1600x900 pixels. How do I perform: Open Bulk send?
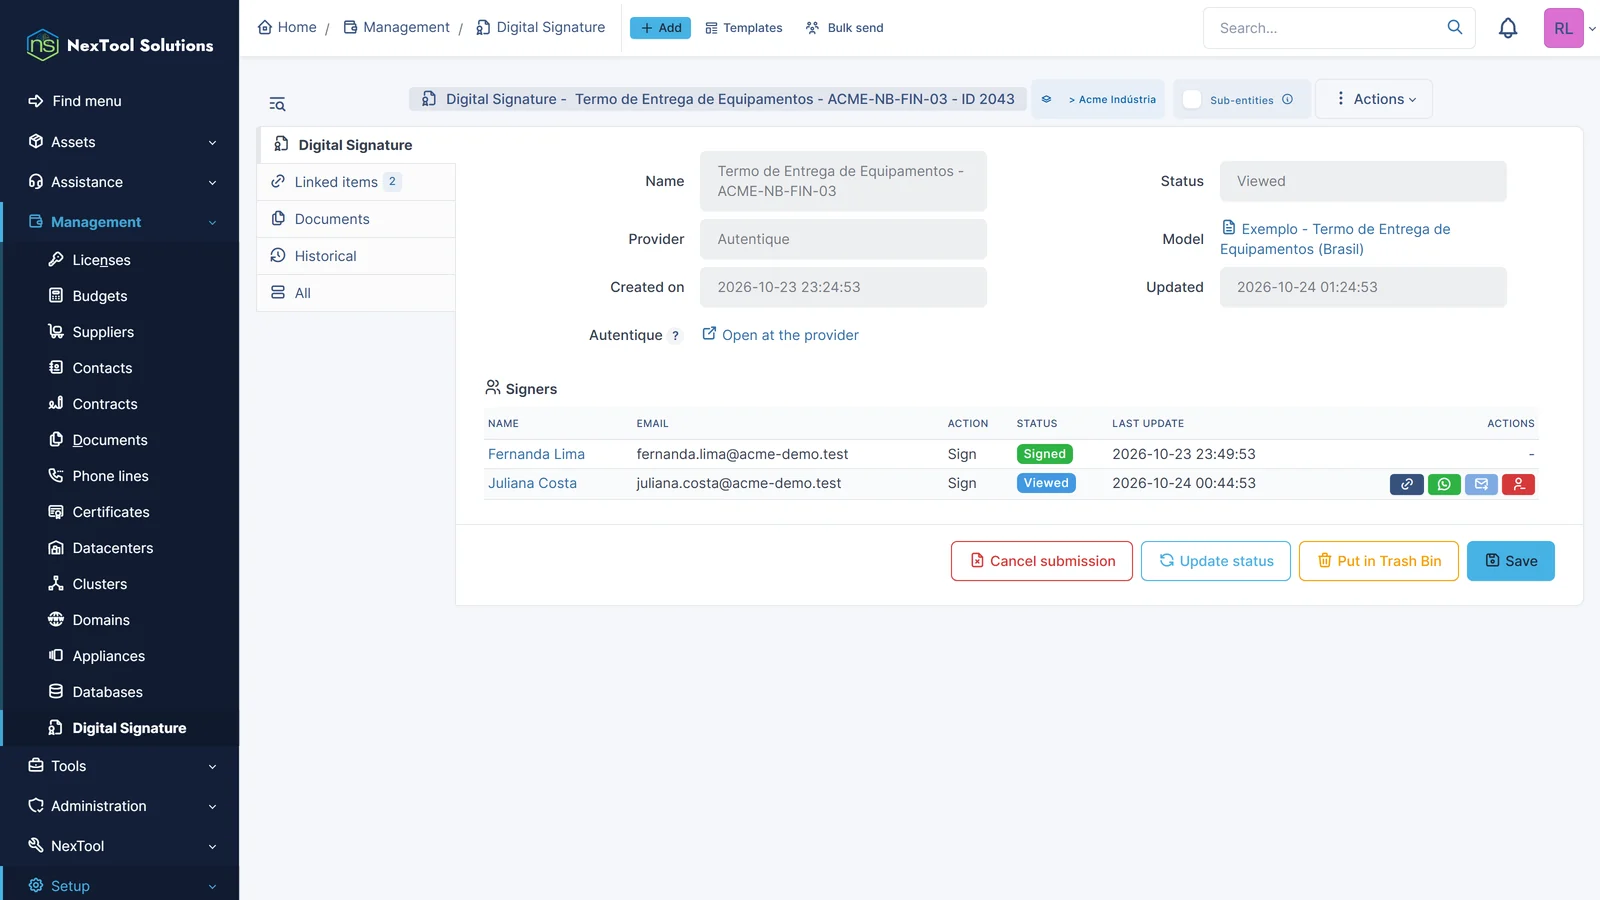(x=845, y=28)
